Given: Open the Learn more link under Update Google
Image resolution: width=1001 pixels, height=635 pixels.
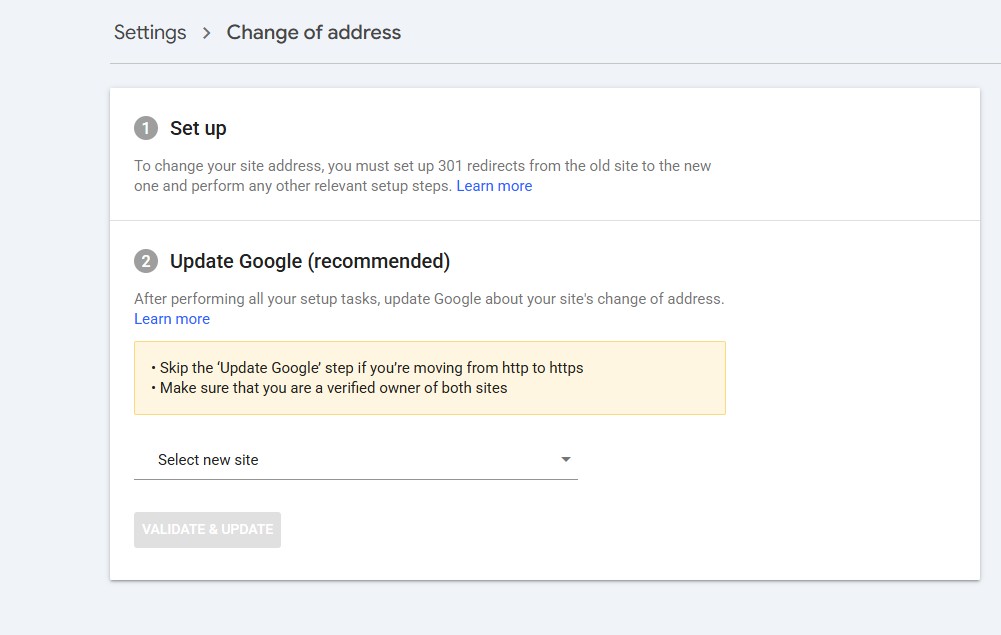Looking at the screenshot, I should 172,318.
